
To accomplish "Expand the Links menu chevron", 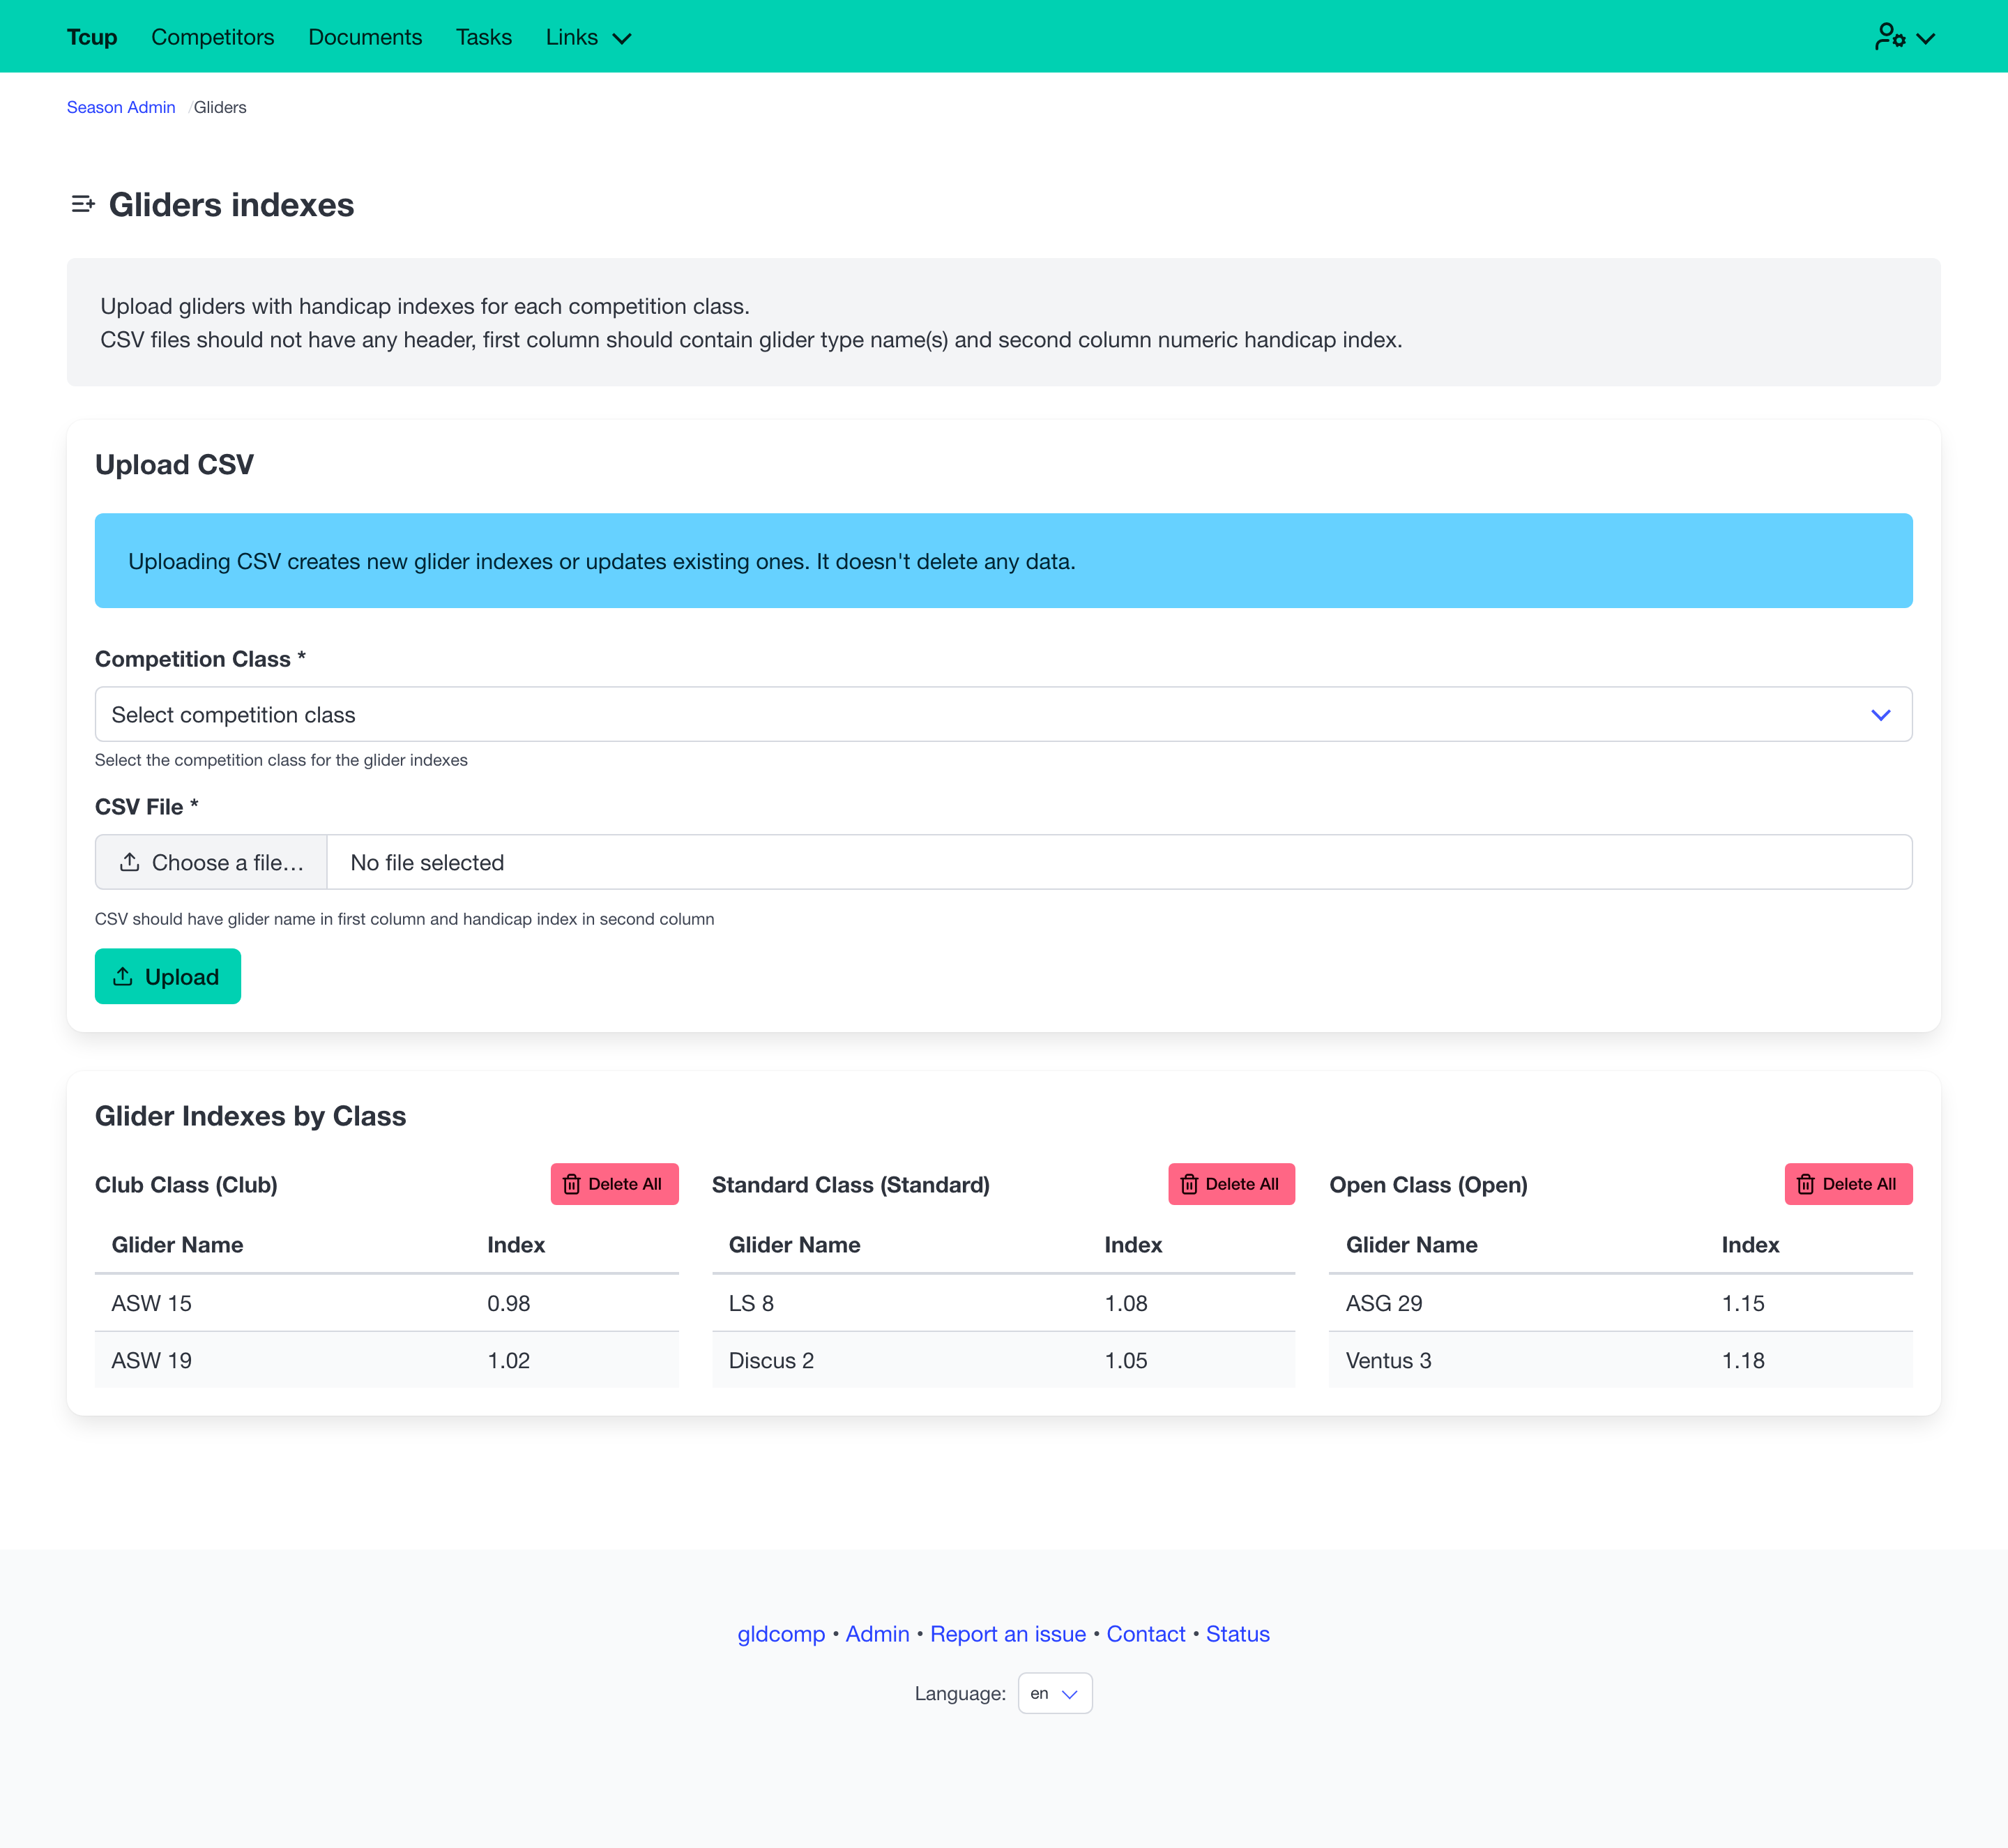I will 622,38.
